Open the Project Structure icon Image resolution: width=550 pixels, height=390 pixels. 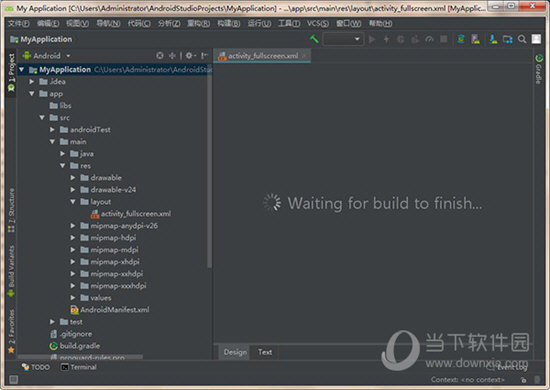pos(508,39)
